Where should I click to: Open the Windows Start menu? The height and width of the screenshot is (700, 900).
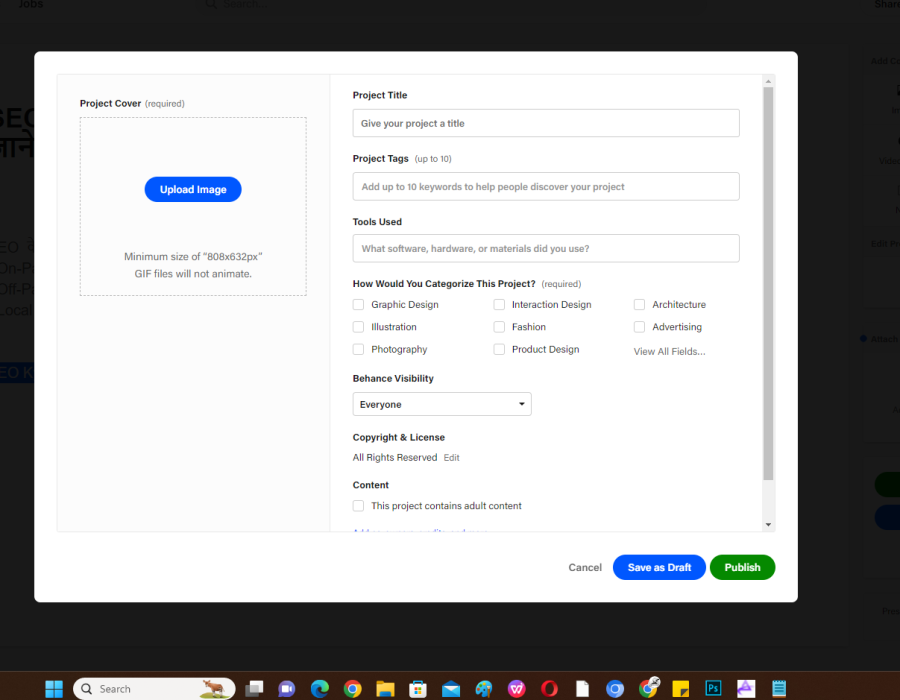54,688
